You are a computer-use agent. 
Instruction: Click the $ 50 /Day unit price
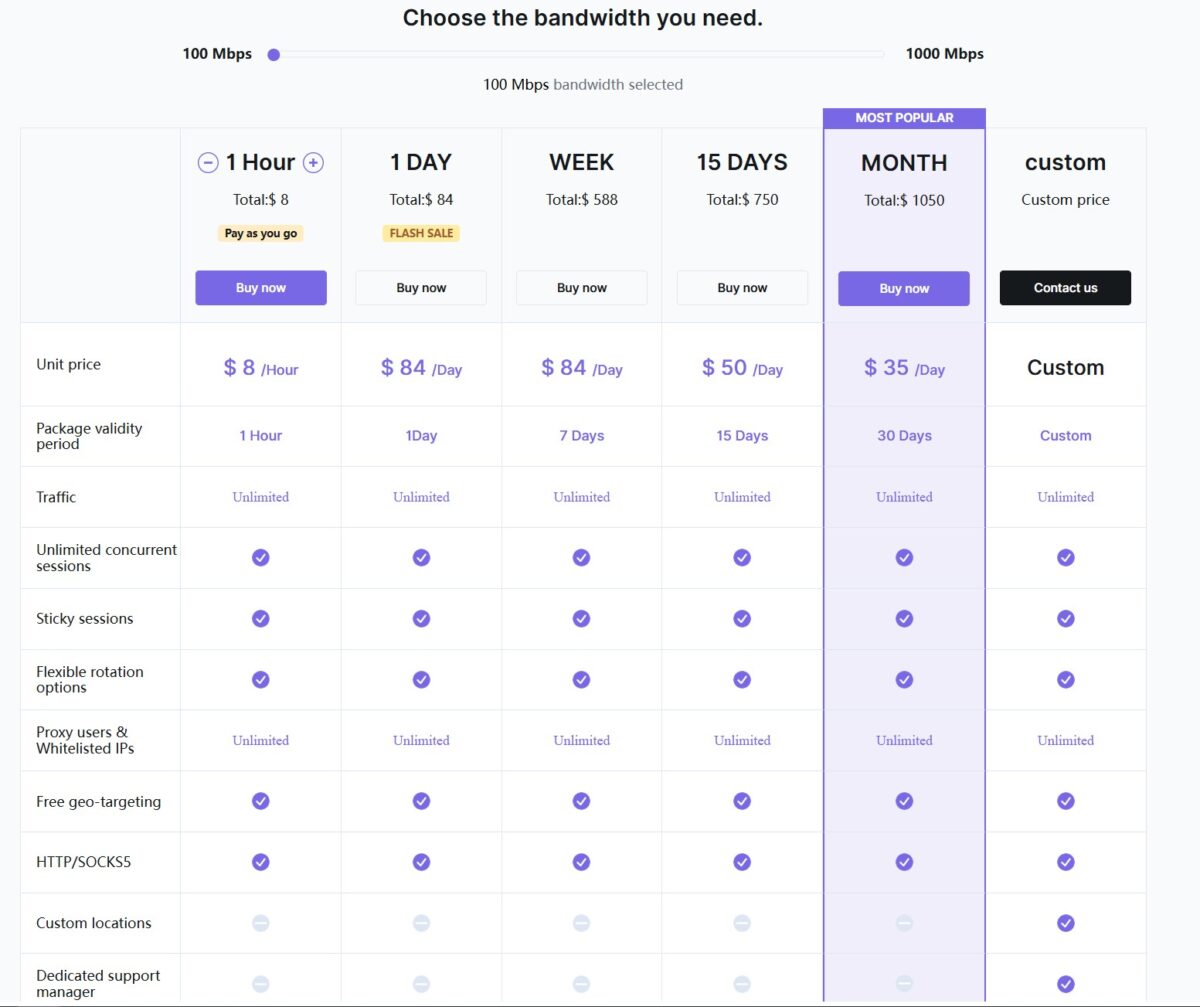742,368
